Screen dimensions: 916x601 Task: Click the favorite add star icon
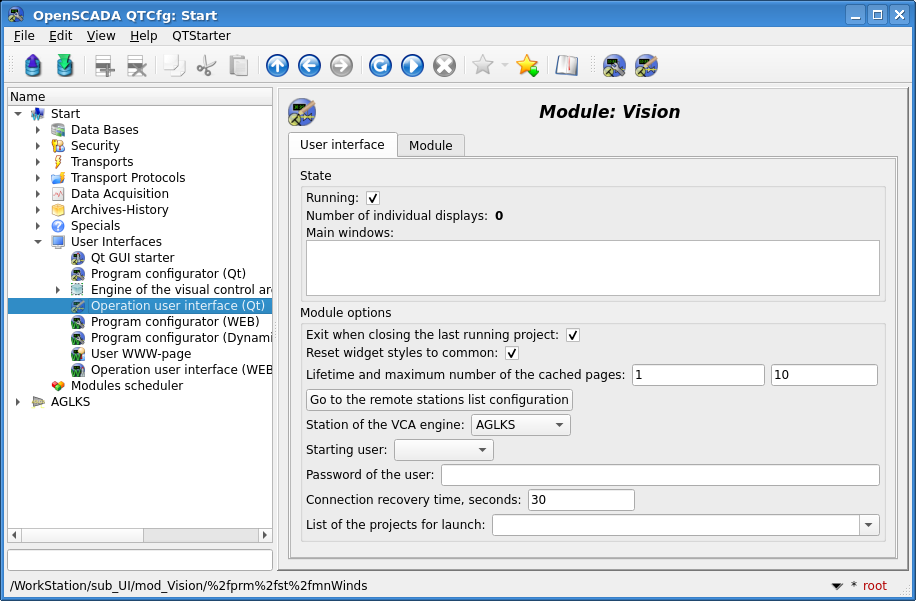[x=527, y=66]
